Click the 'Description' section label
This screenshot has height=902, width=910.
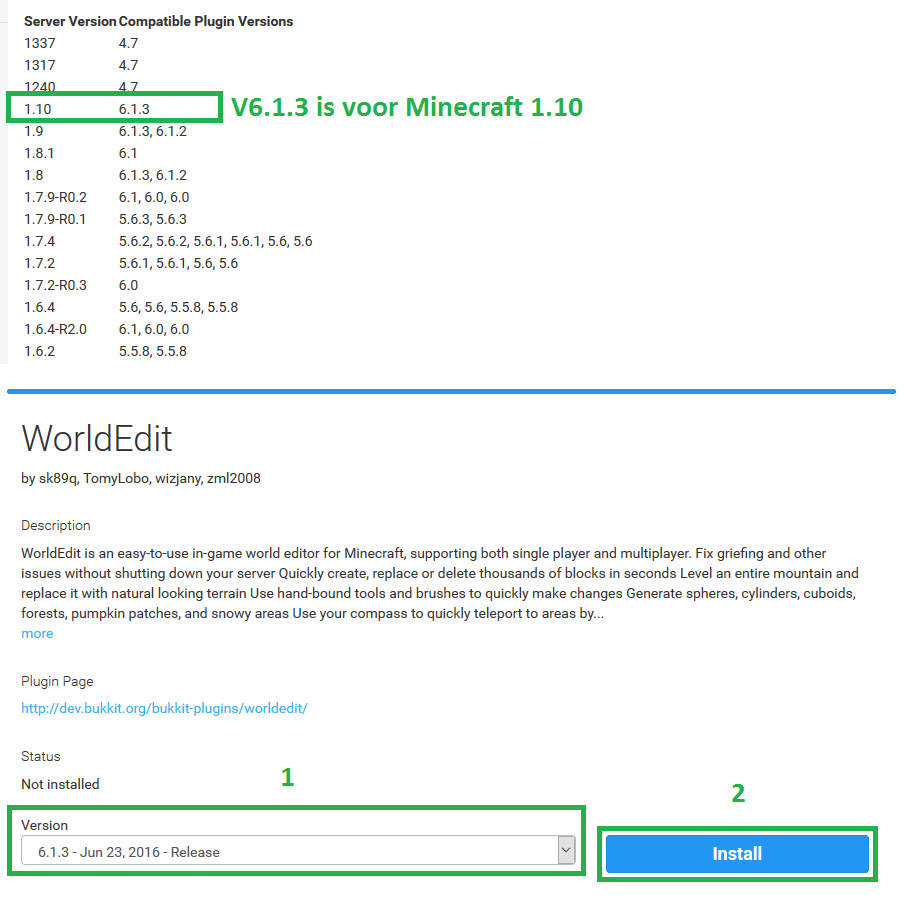click(x=56, y=525)
